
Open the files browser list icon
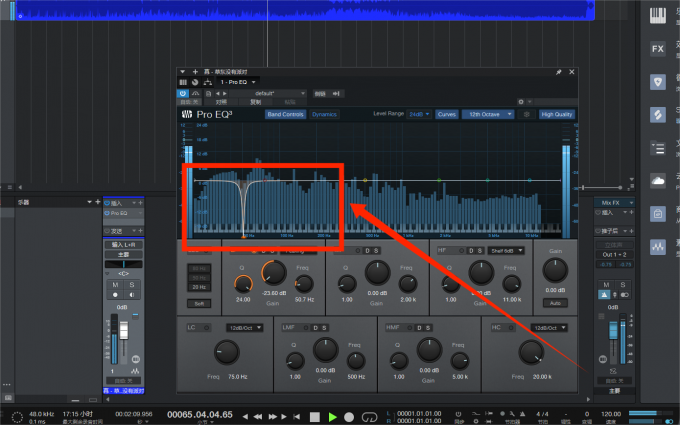click(x=657, y=148)
